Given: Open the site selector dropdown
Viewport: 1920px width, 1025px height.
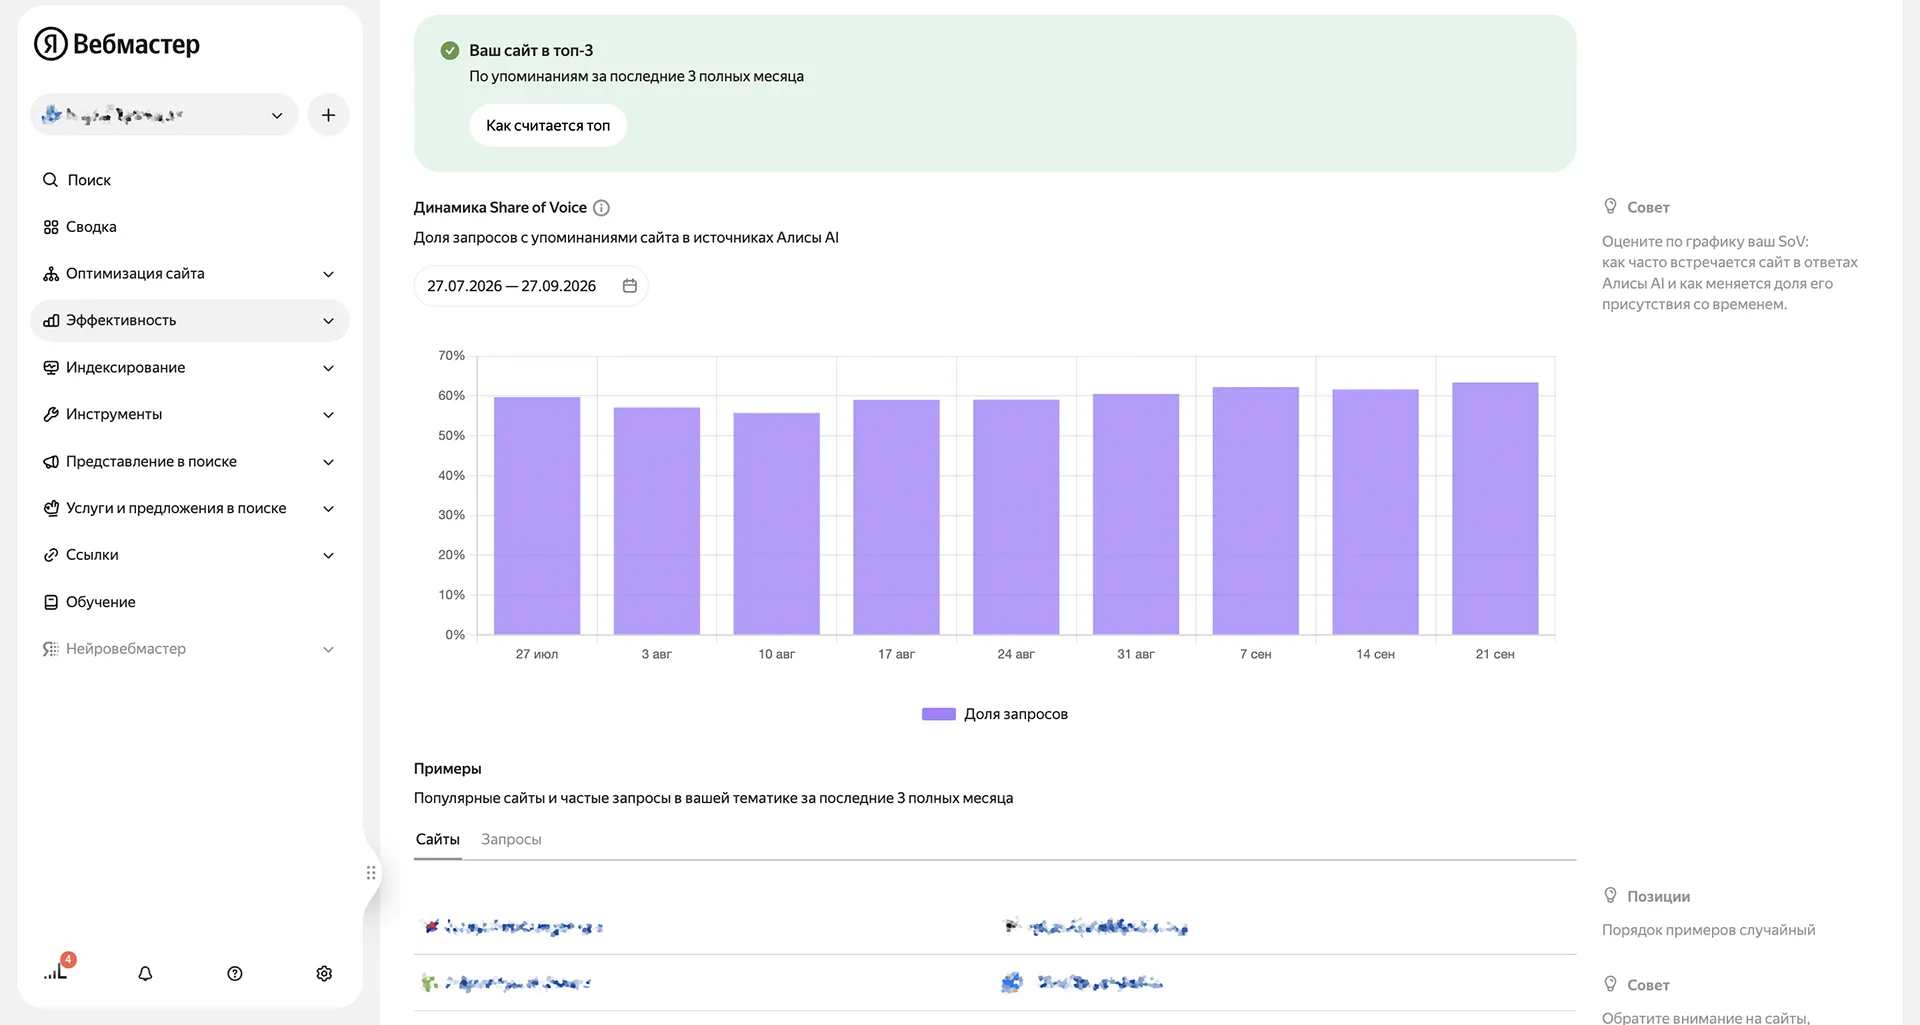Looking at the screenshot, I should point(165,115).
